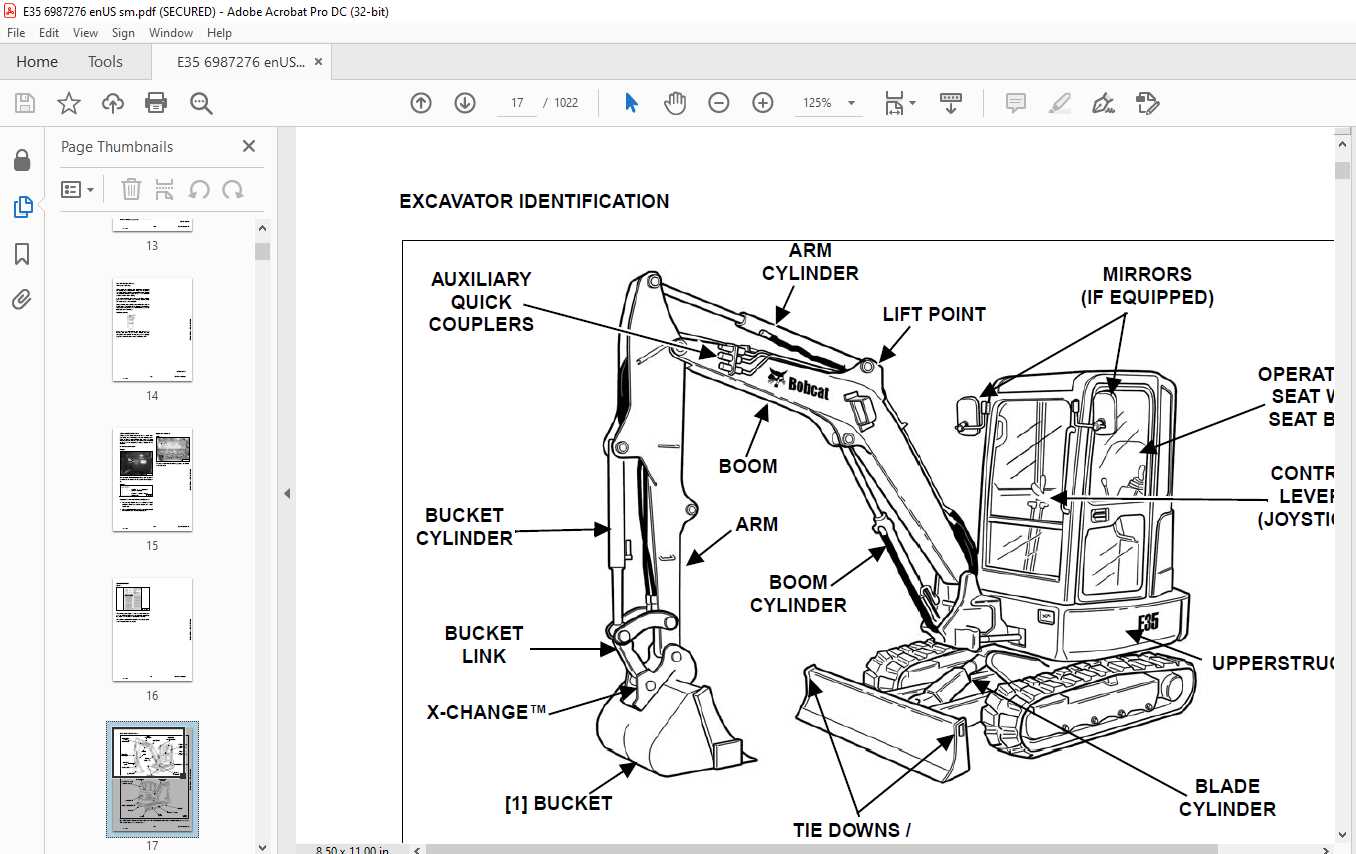Click the insert page break icon
1356x854 pixels.
165,189
